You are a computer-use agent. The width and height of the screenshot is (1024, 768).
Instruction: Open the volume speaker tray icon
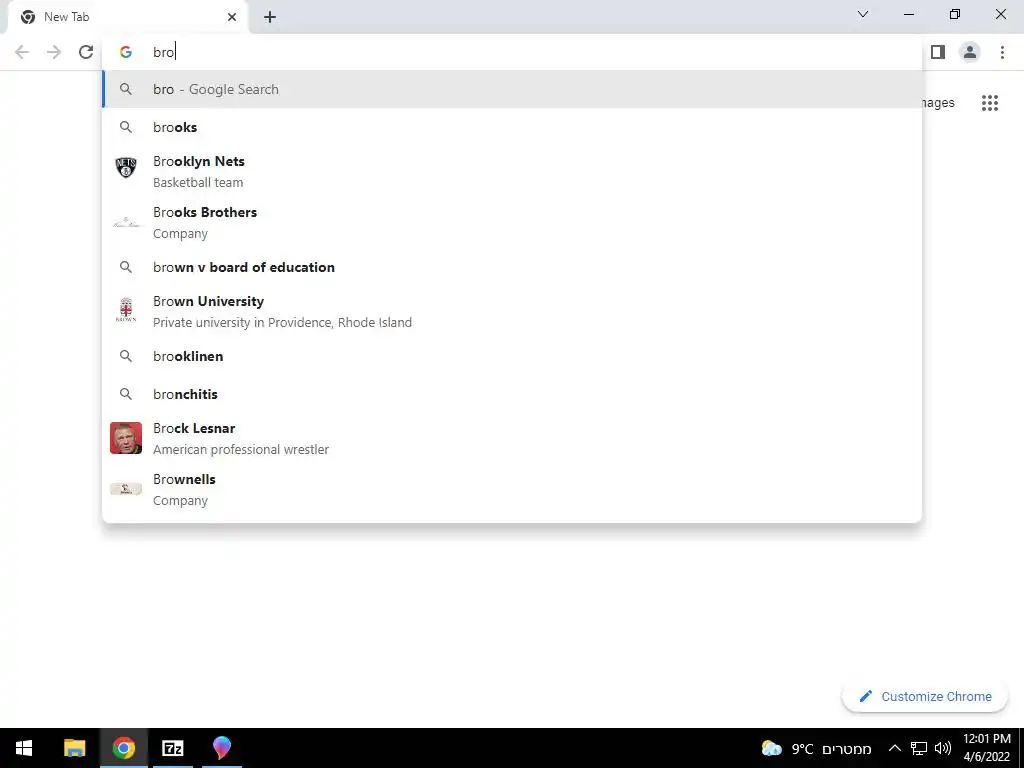942,748
